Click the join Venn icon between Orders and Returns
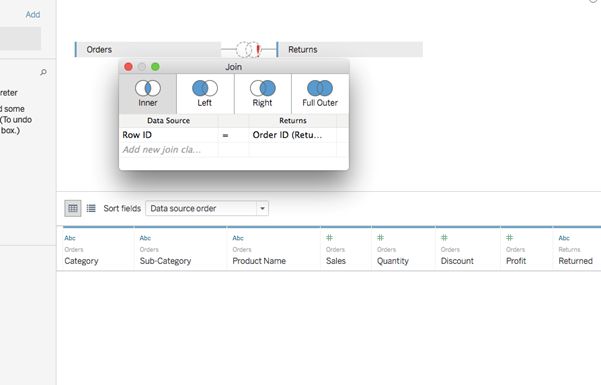Image resolution: width=601 pixels, height=385 pixels. point(248,49)
